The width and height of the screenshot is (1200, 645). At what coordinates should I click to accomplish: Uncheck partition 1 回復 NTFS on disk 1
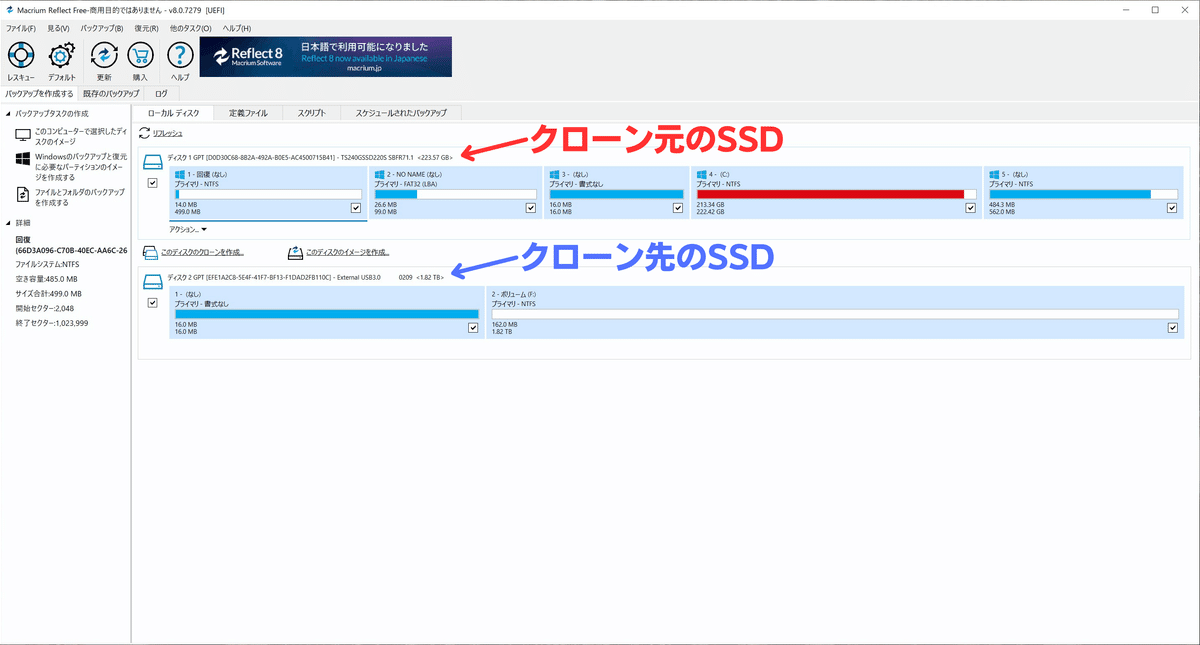click(356, 208)
